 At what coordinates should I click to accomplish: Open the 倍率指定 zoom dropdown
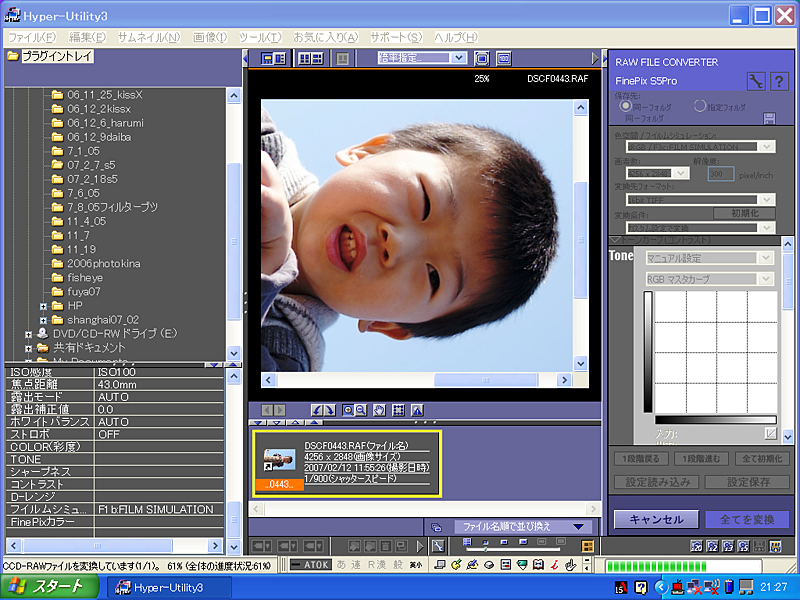421,58
